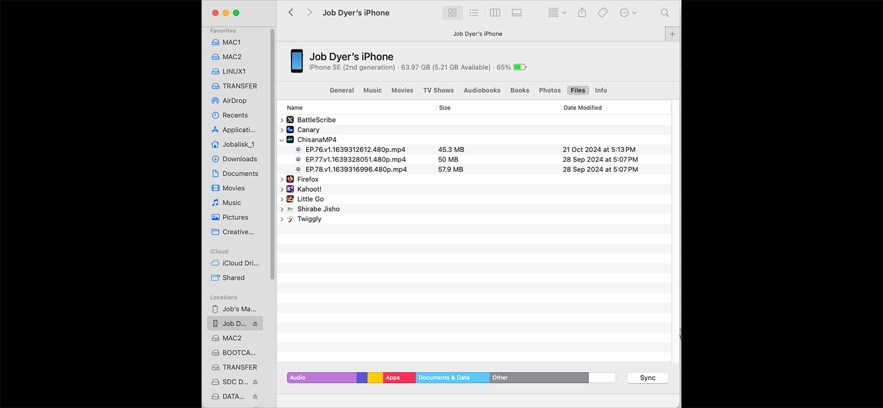Select the Files tab

point(578,90)
